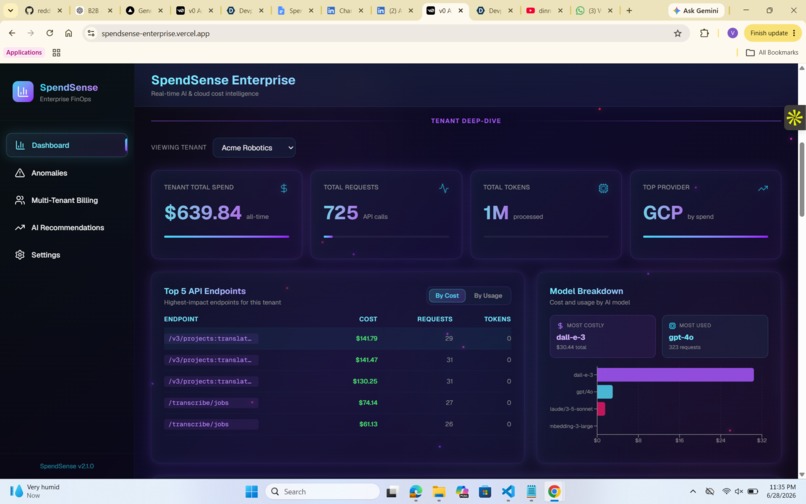Image resolution: width=806 pixels, height=504 pixels.
Task: Switch to the GitHub browser tab
Action: (43, 10)
